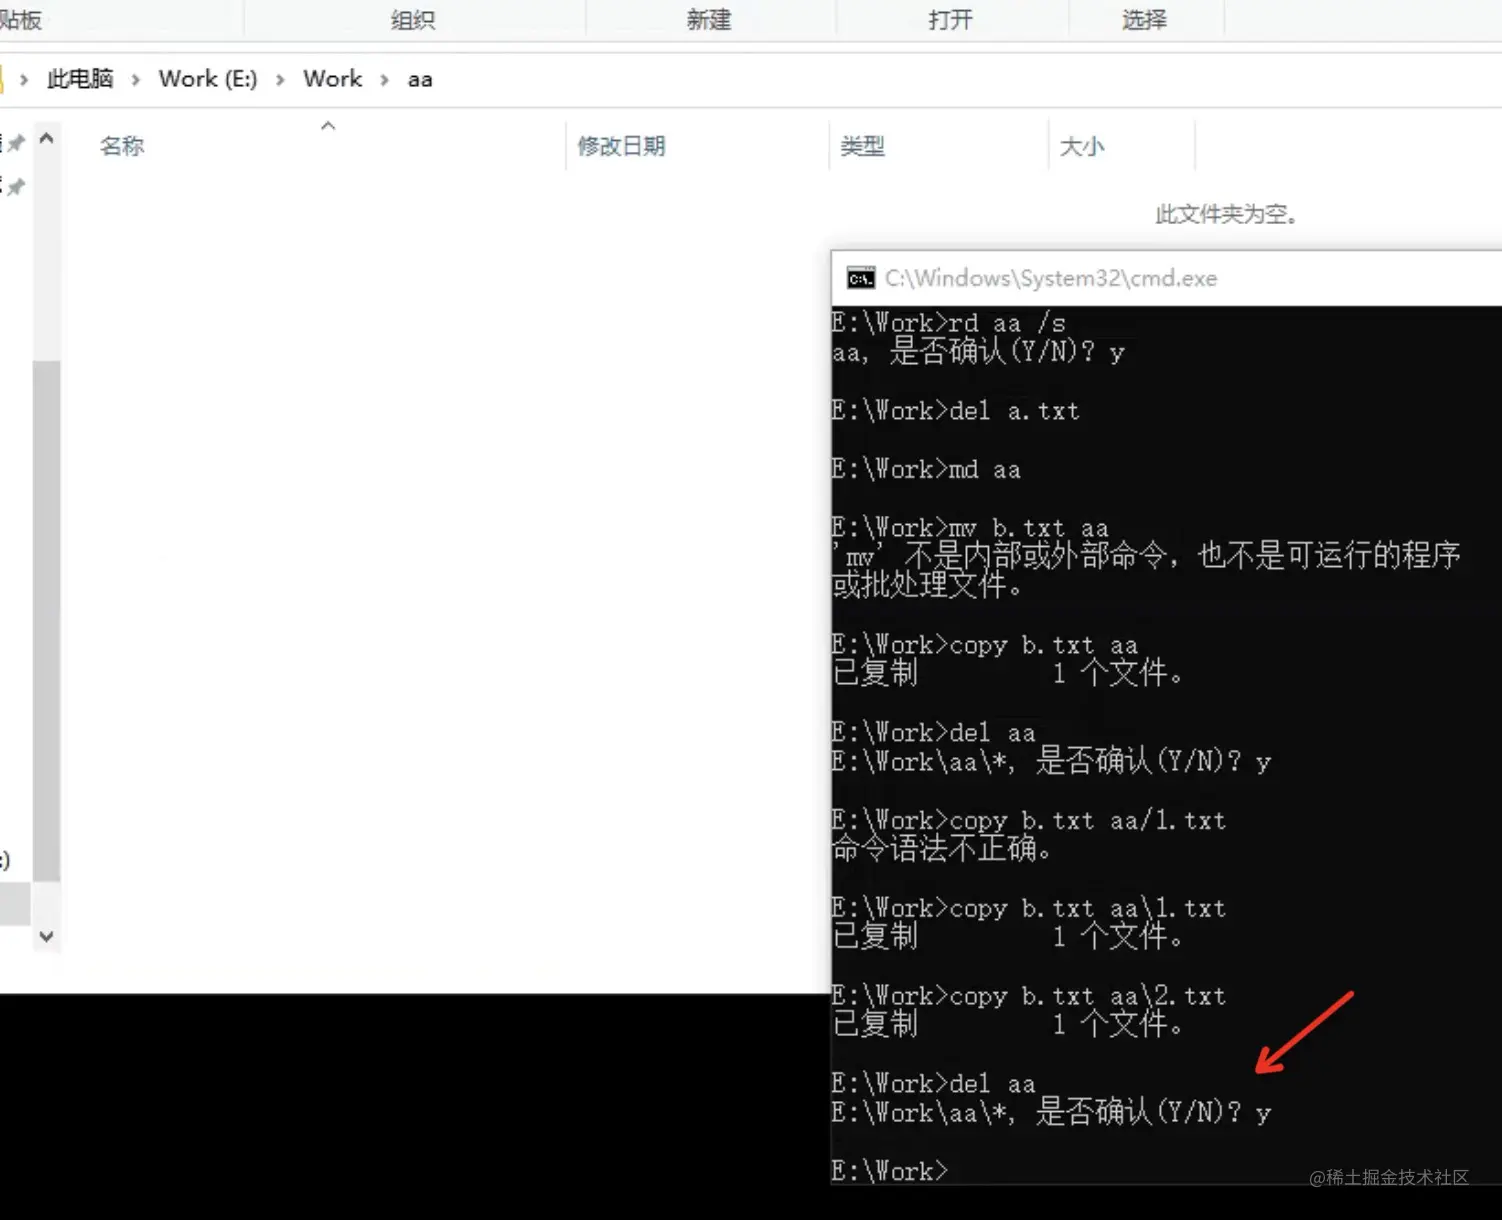Click the E:\Work> prompt at terminal bottom
Viewport: 1502px width, 1220px height.
click(889, 1171)
